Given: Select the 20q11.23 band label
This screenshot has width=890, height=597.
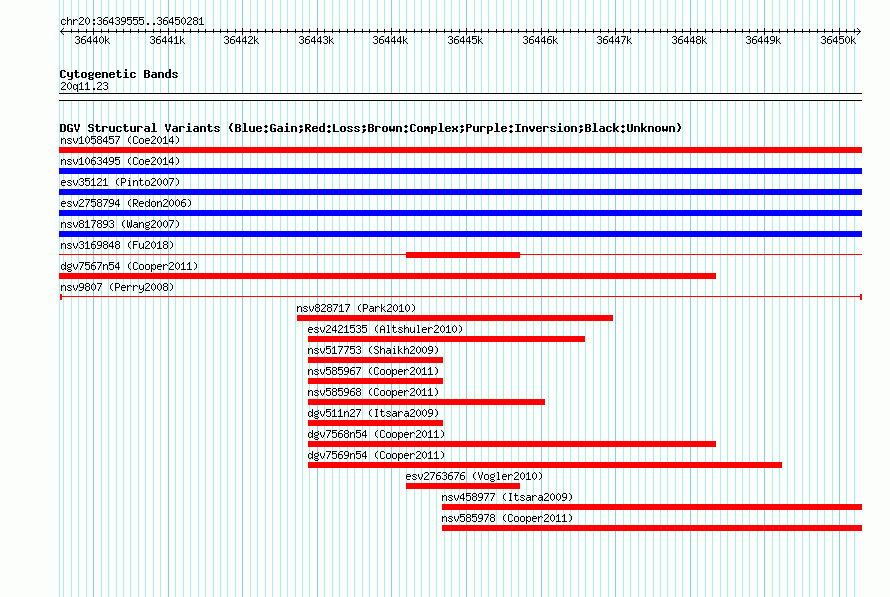Looking at the screenshot, I should [x=84, y=86].
